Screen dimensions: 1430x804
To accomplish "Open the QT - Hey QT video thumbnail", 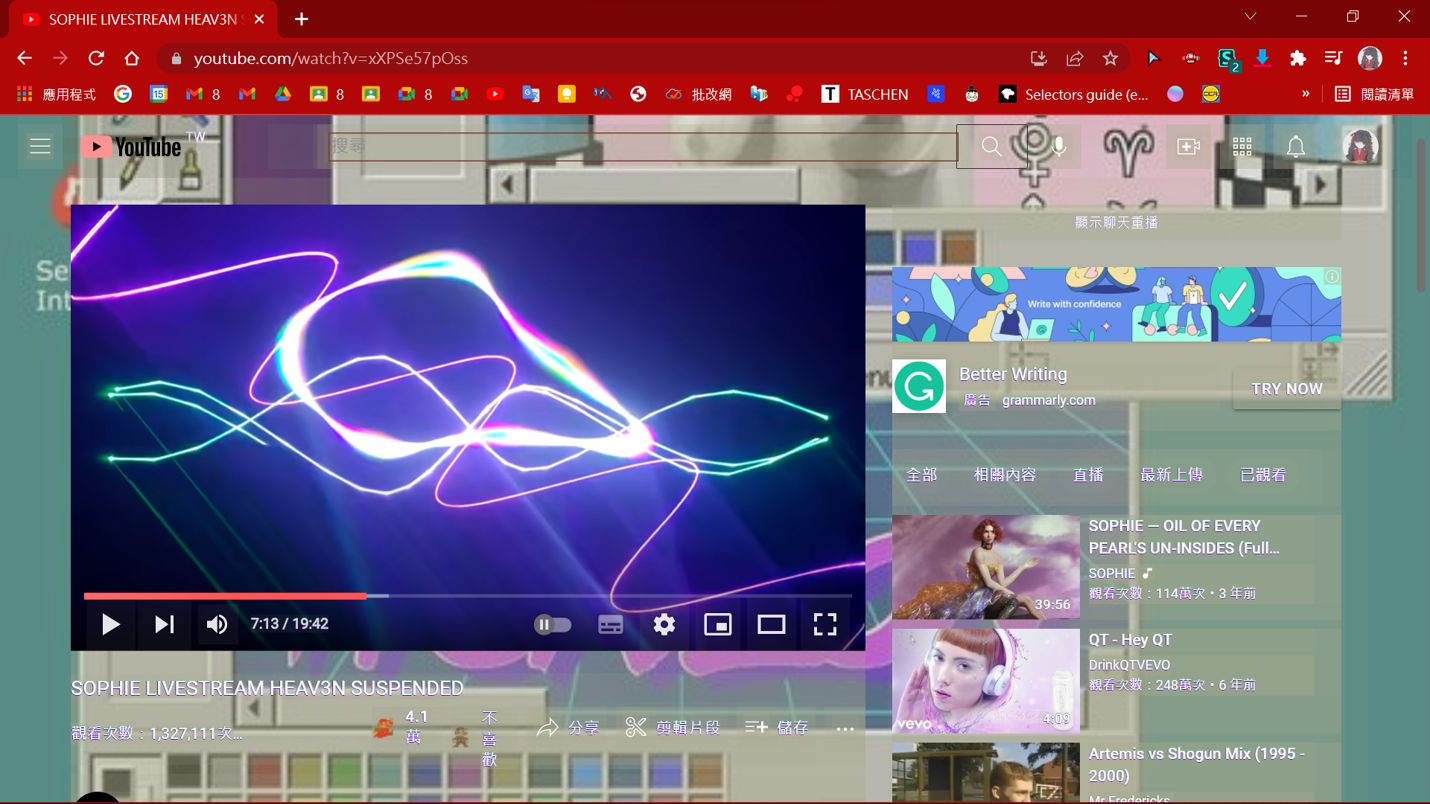I will coord(986,681).
